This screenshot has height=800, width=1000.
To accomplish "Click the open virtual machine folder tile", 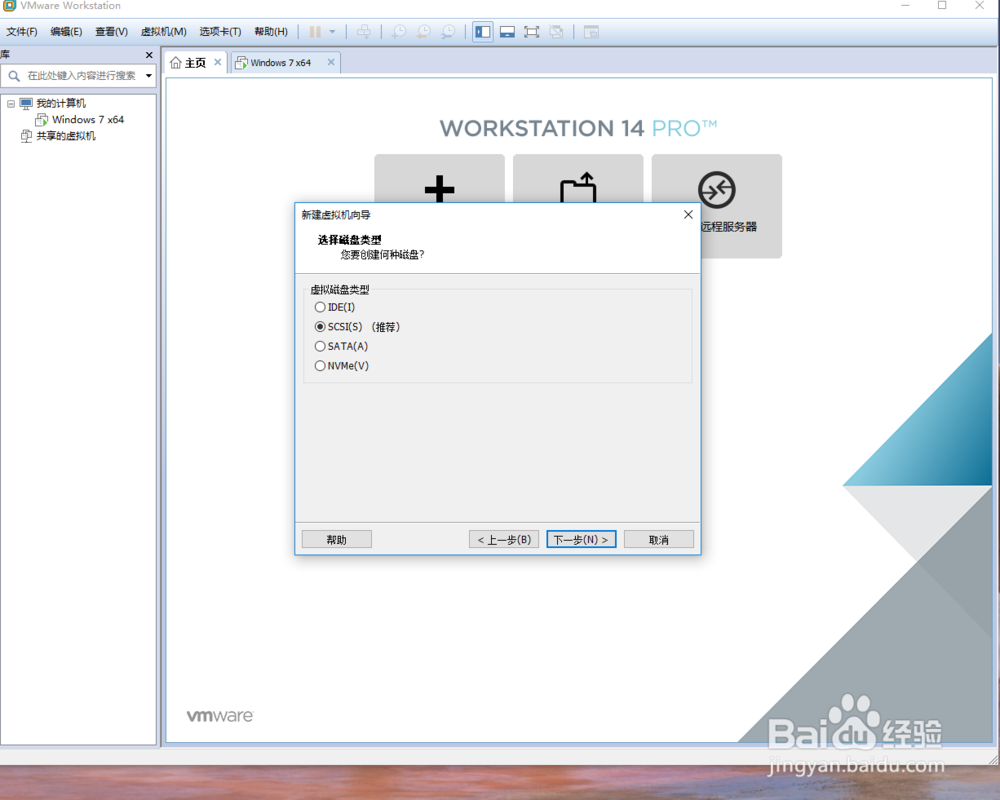I will 578,179.
